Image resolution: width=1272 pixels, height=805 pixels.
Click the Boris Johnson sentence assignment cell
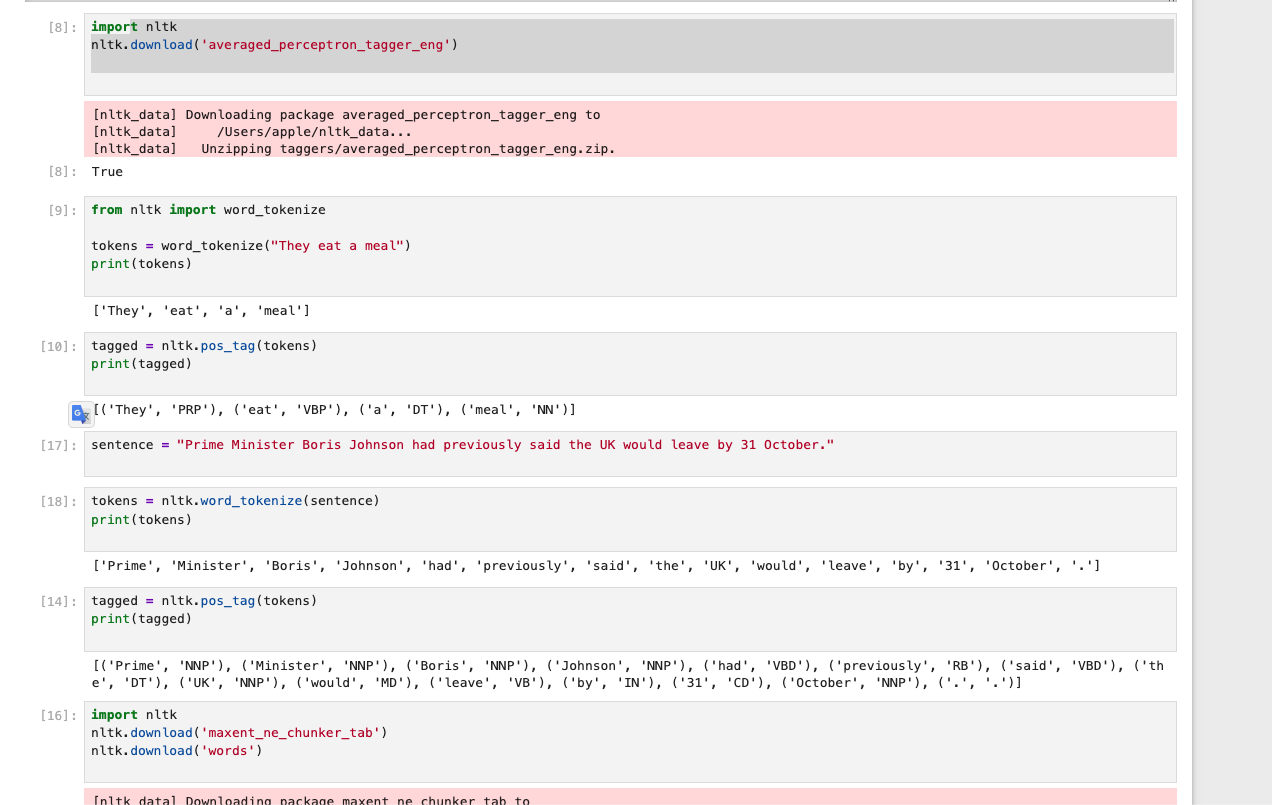point(630,454)
